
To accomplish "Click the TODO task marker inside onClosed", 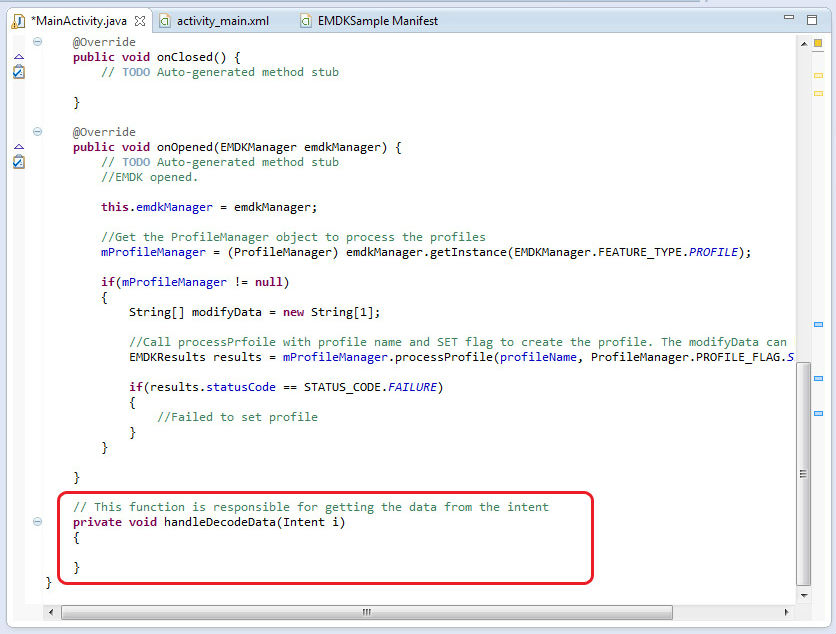I will 18,72.
